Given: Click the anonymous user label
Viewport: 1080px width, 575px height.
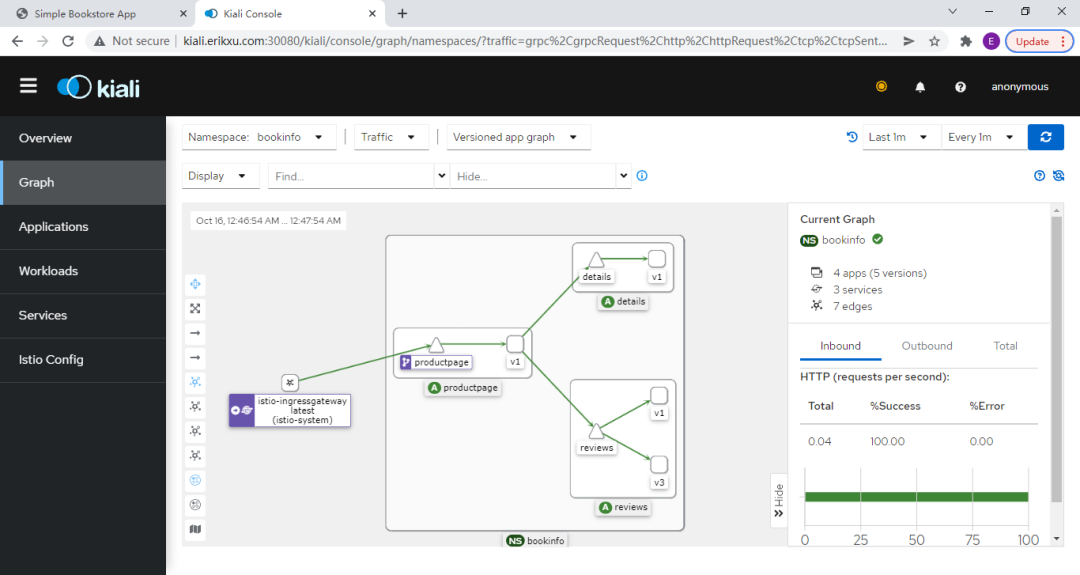Looking at the screenshot, I should pyautogui.click(x=1019, y=87).
